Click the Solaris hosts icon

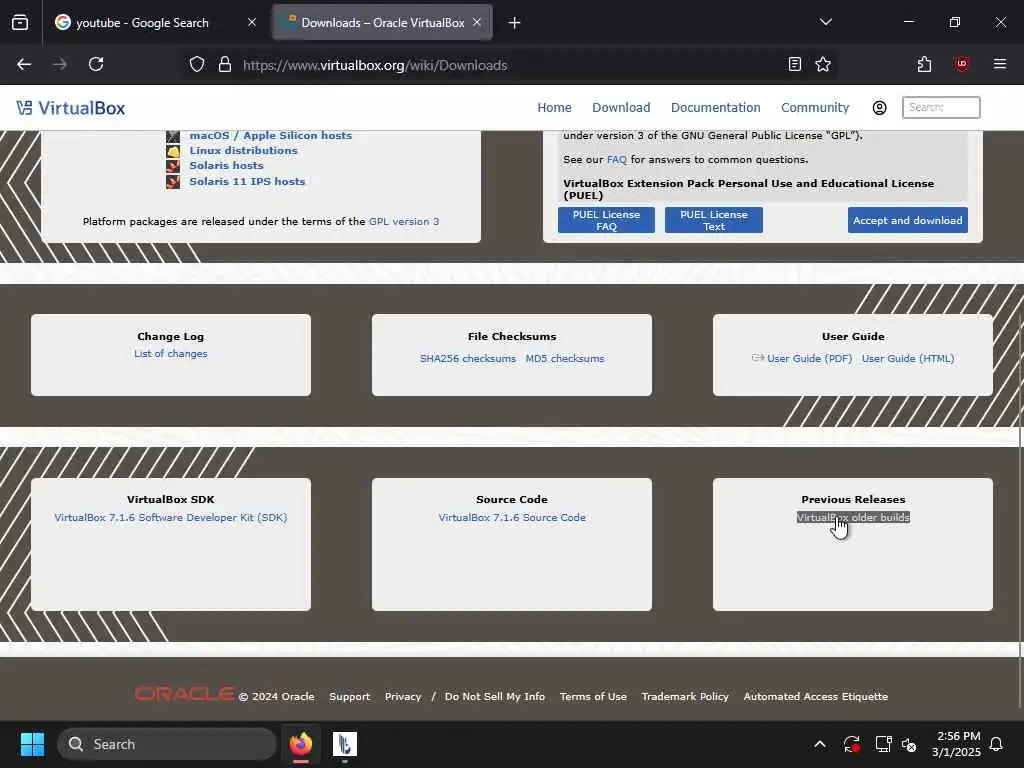coord(172,166)
